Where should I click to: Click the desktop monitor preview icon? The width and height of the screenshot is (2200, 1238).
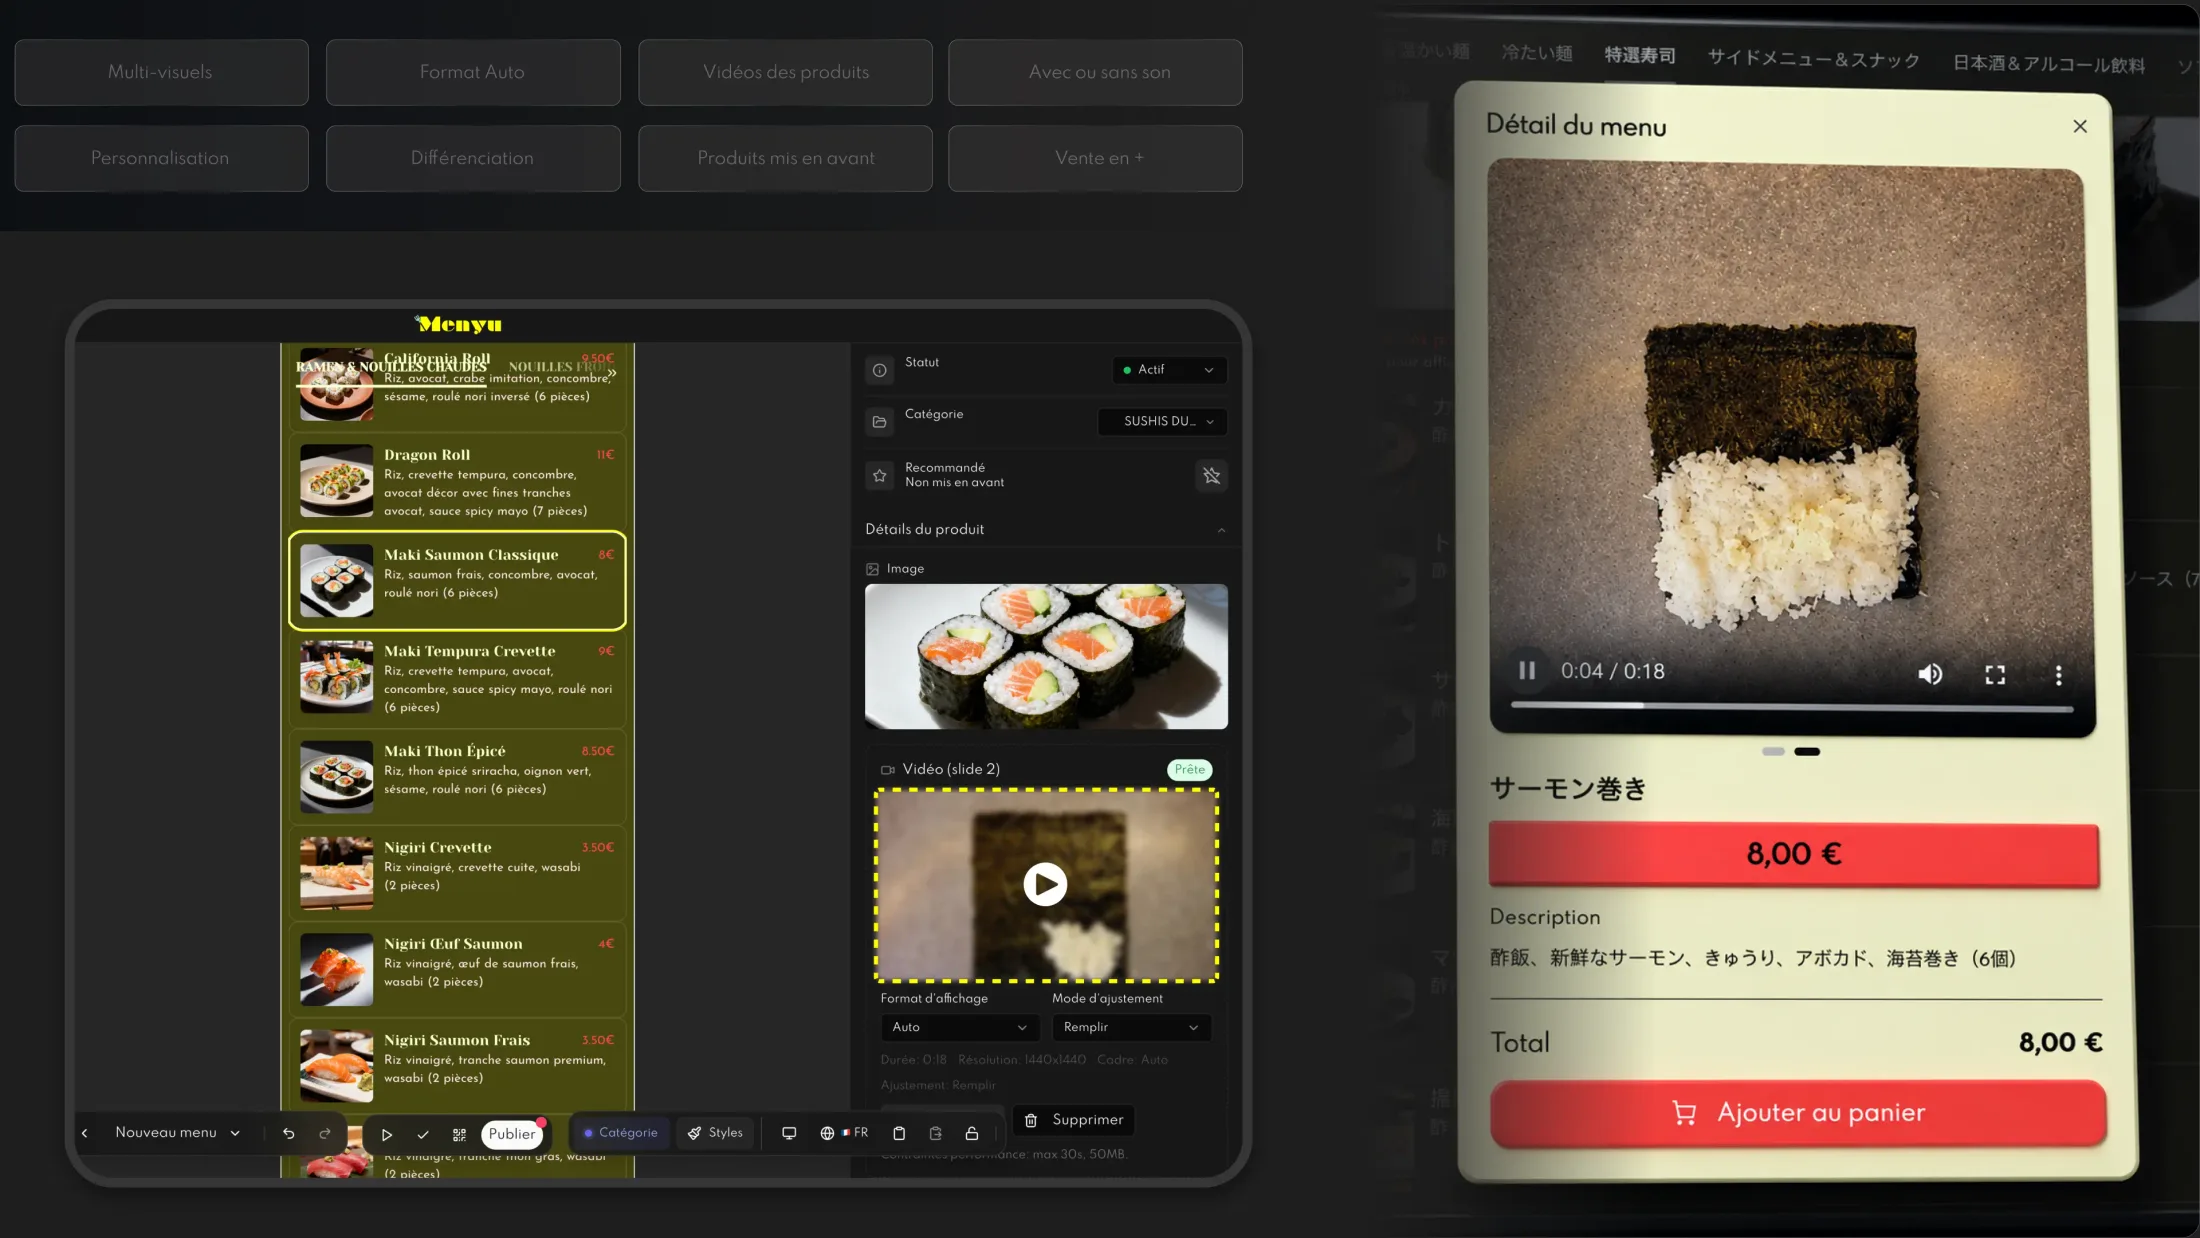coord(789,1133)
